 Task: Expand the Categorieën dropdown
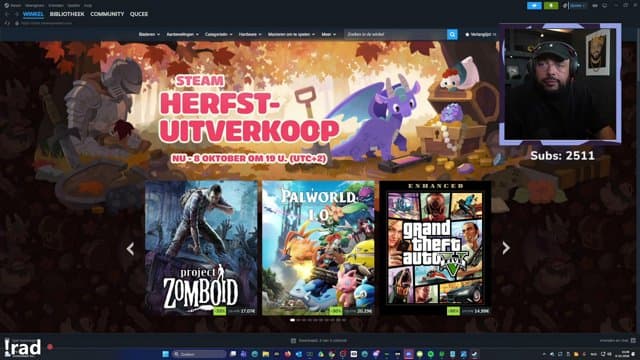point(218,35)
